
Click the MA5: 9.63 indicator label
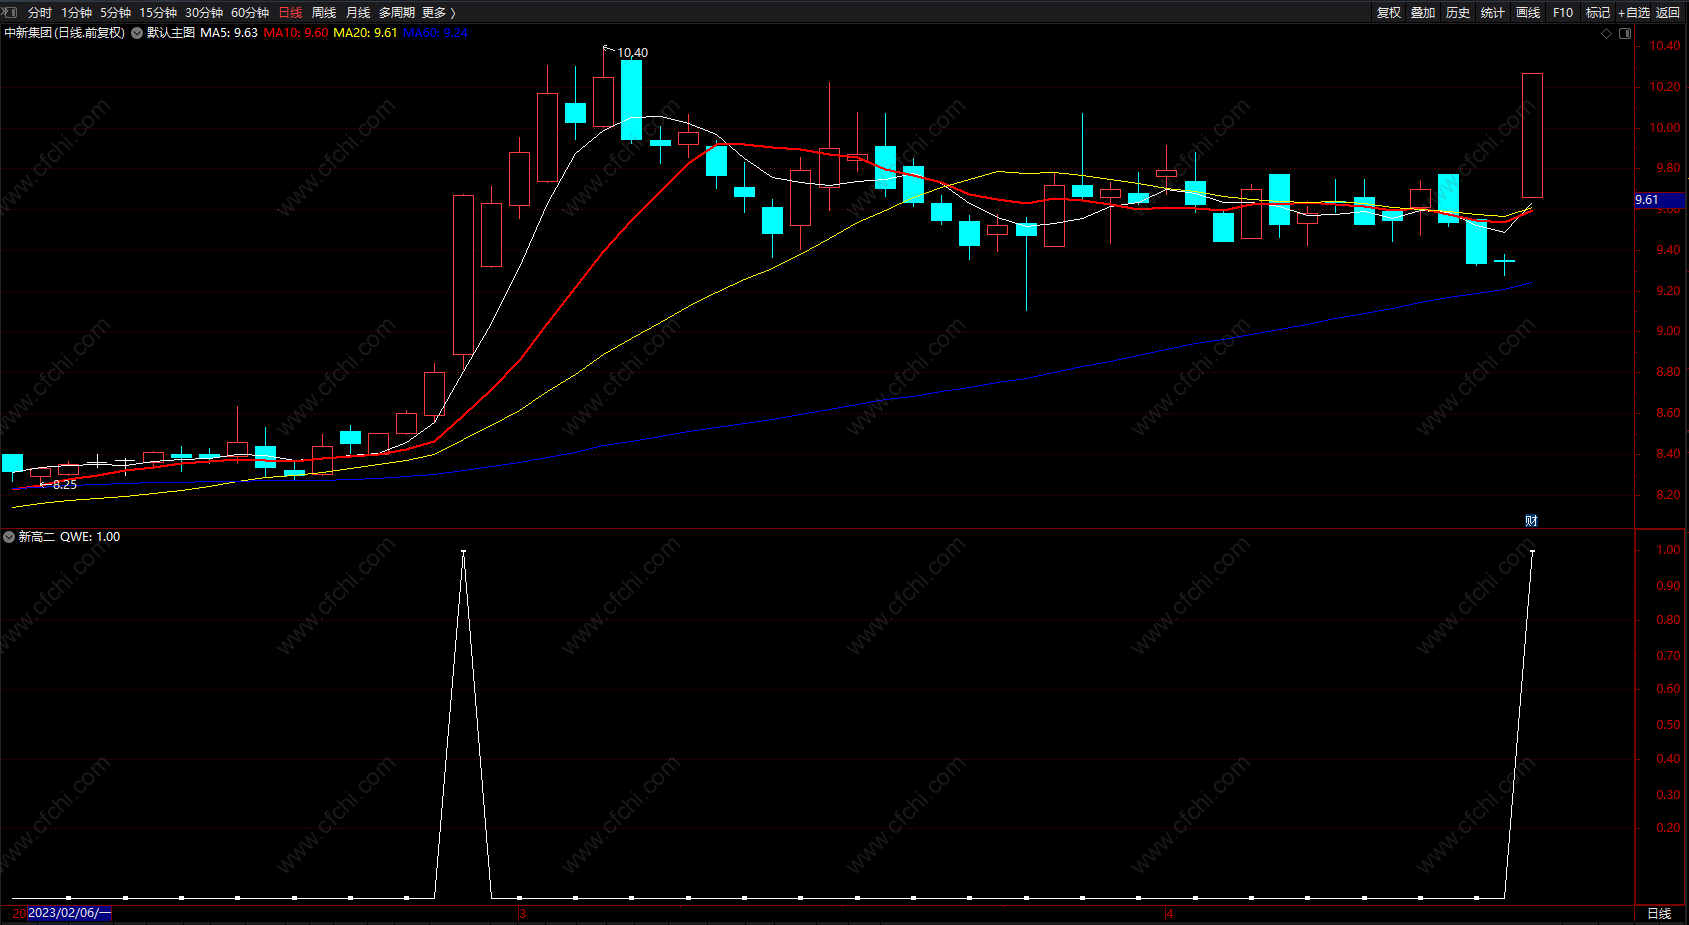[229, 33]
